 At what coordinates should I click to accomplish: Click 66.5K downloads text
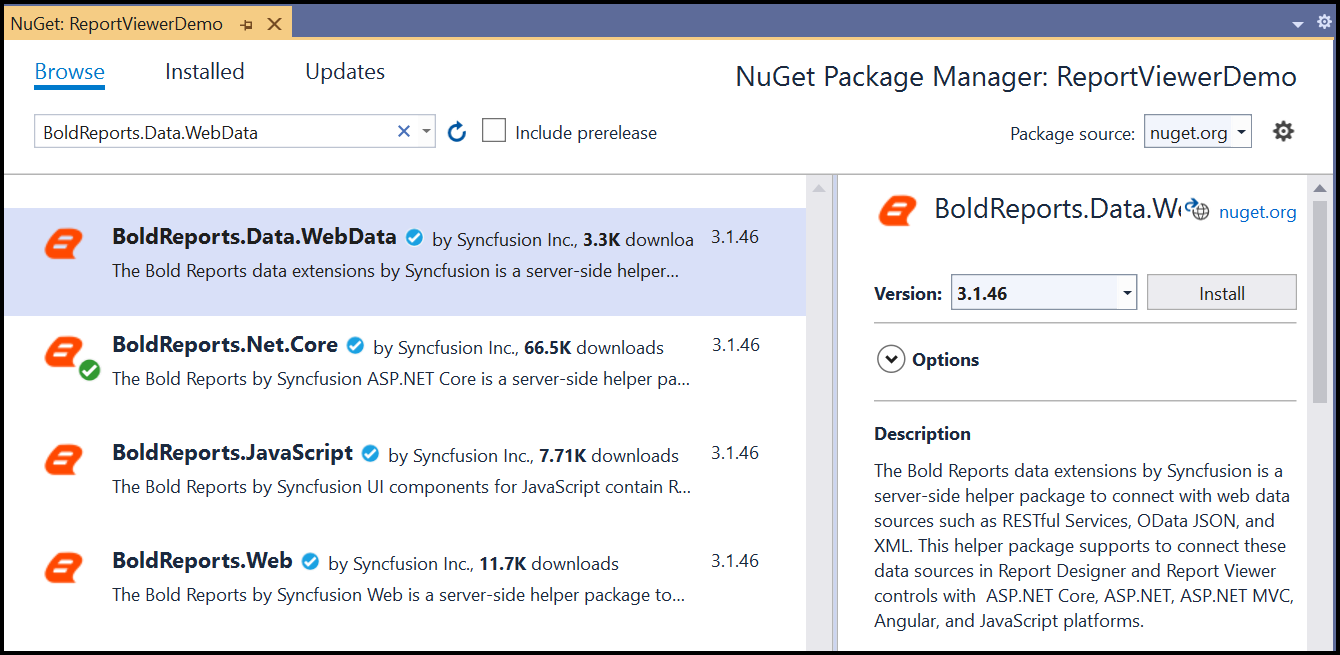click(594, 348)
